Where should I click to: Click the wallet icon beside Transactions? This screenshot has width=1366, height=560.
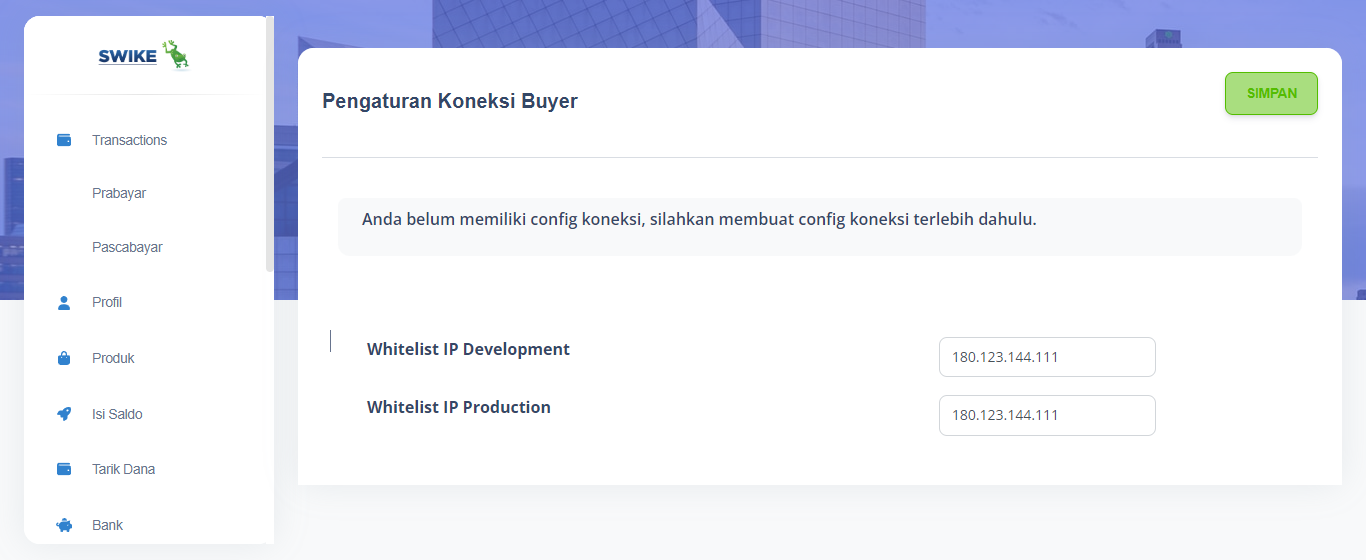(64, 140)
